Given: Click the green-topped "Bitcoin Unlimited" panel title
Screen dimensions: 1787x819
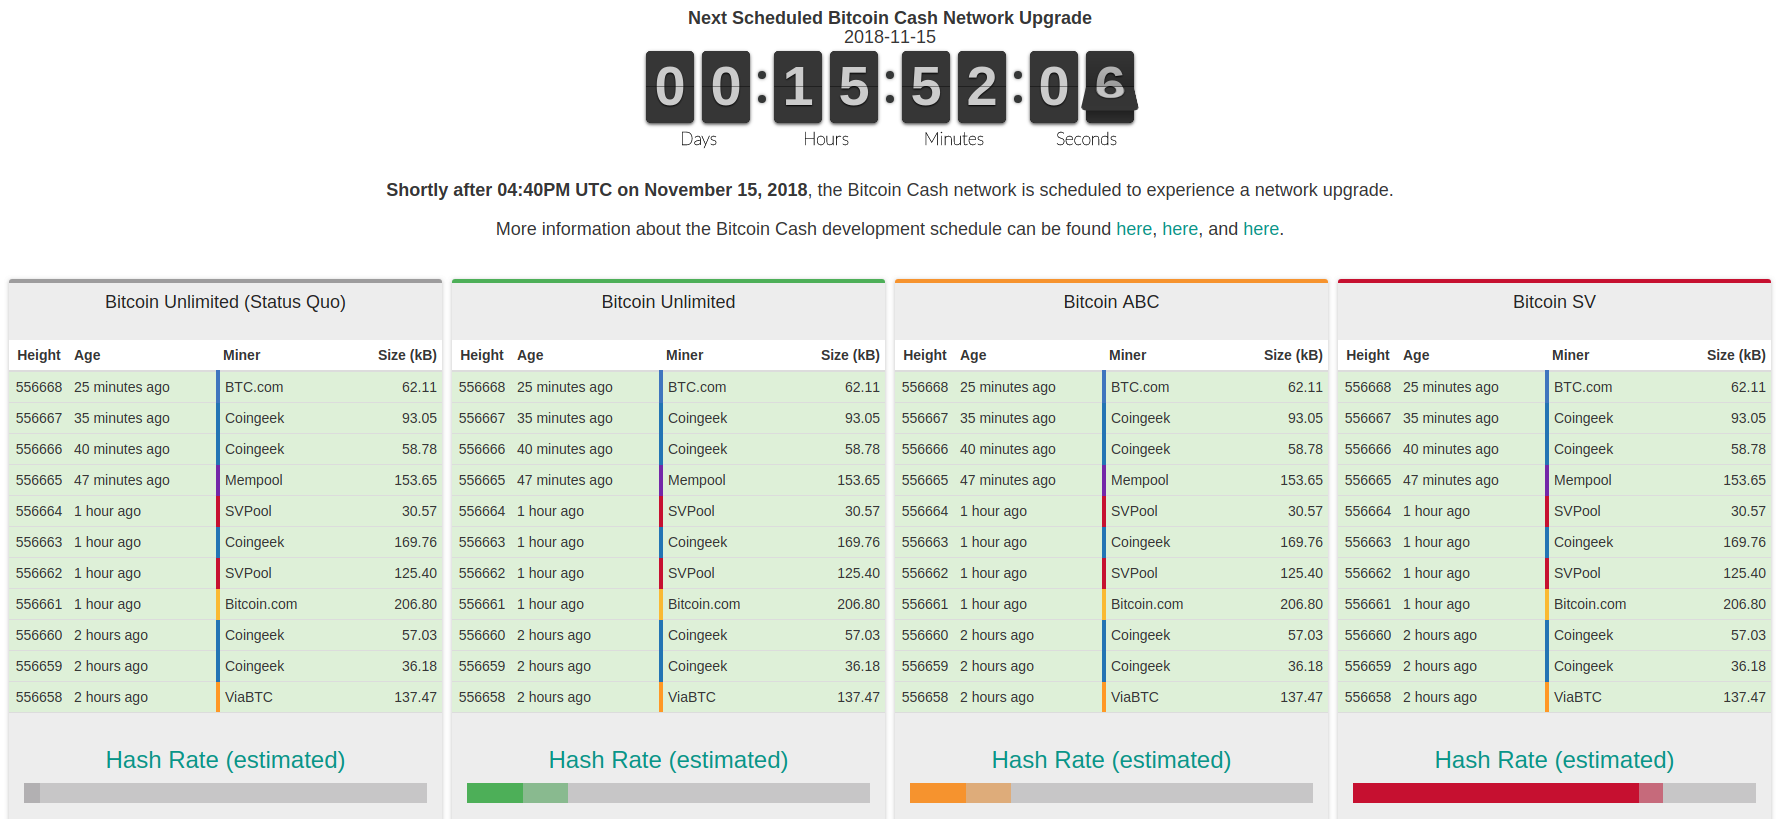Looking at the screenshot, I should 668,302.
